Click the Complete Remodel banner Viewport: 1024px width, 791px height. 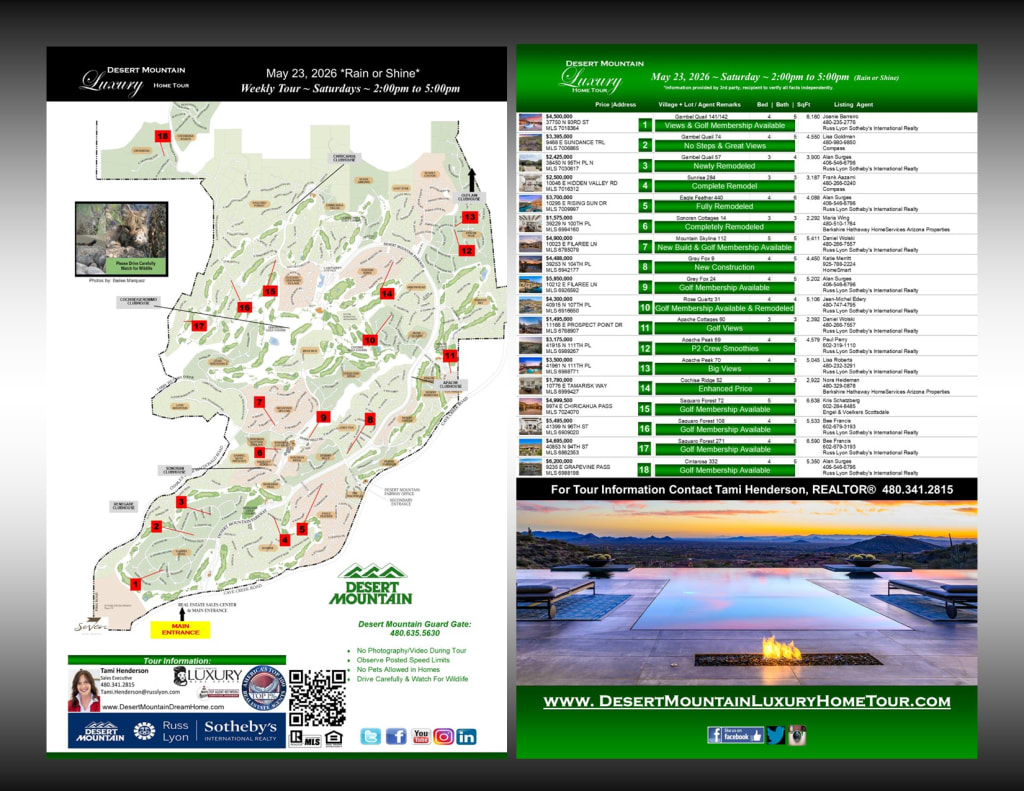(724, 186)
